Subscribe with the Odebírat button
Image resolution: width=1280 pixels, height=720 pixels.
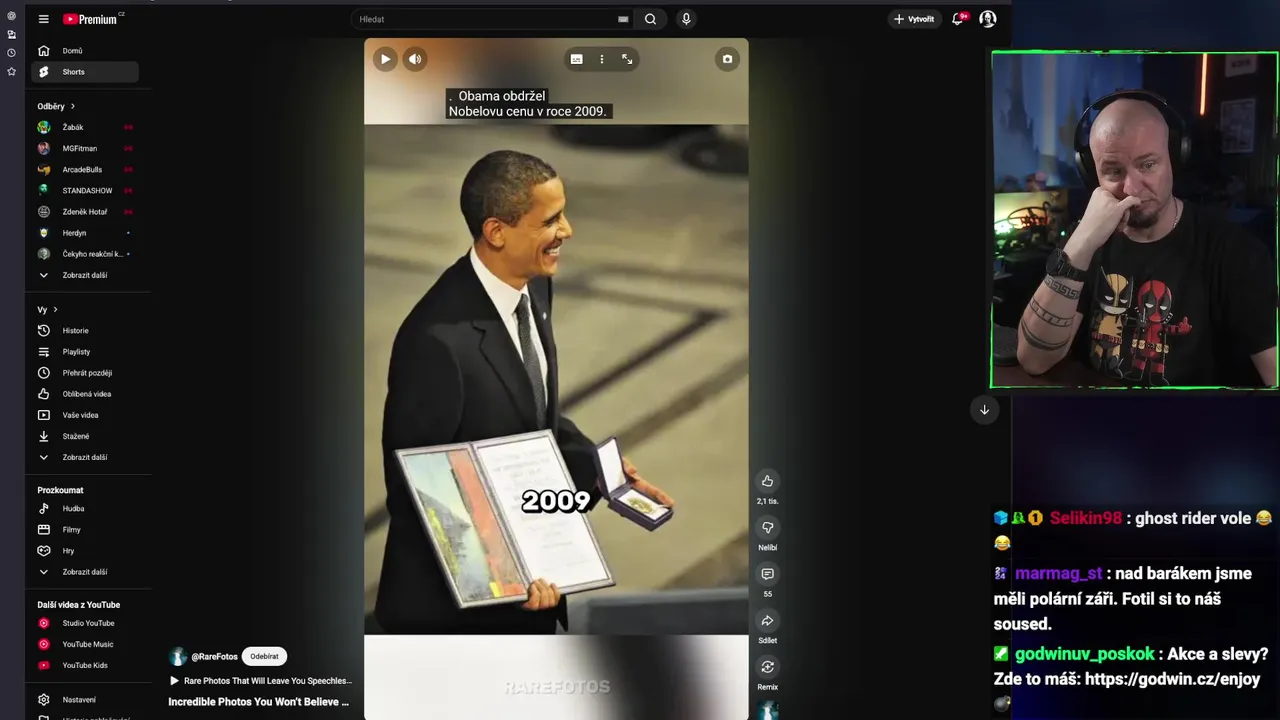click(264, 657)
